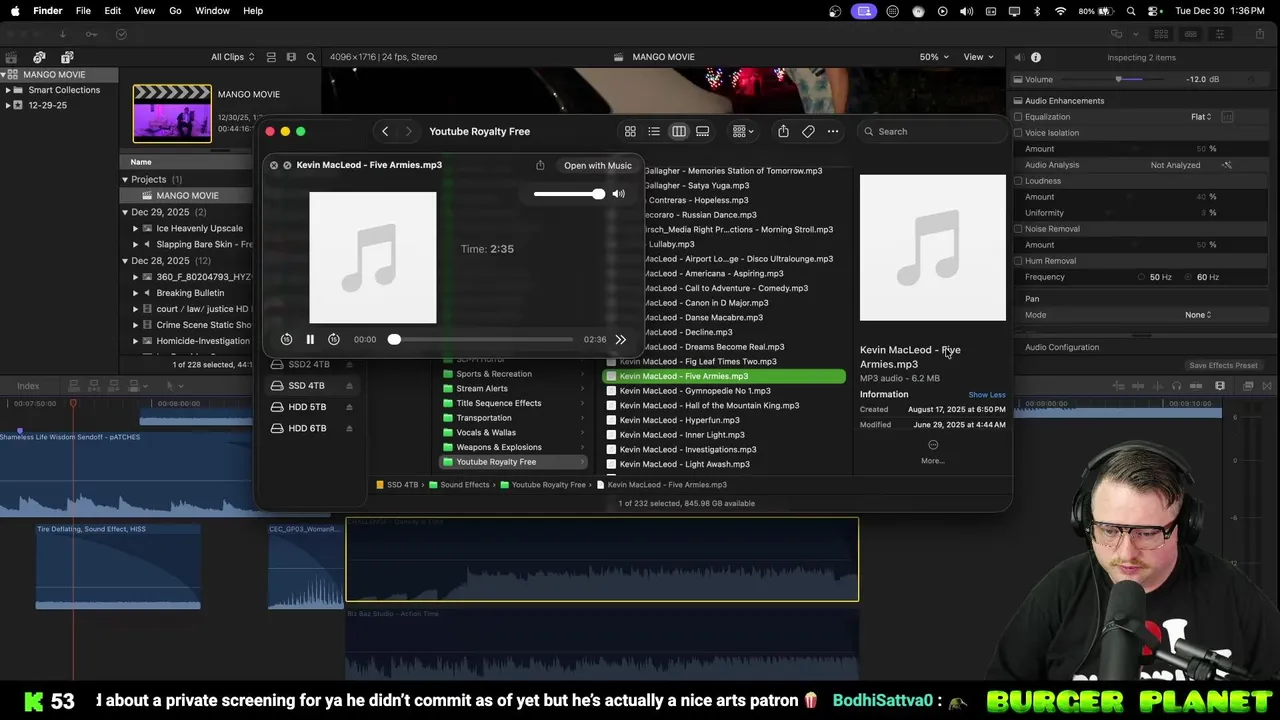The image size is (1280, 720).
Task: Mute audio with the preview speaker icon
Action: [618, 194]
